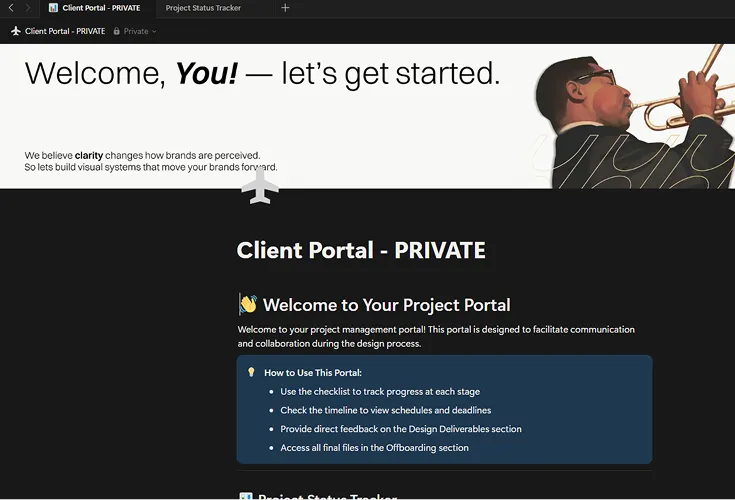Click the Client Portal - PRIVATE page title

[361, 250]
